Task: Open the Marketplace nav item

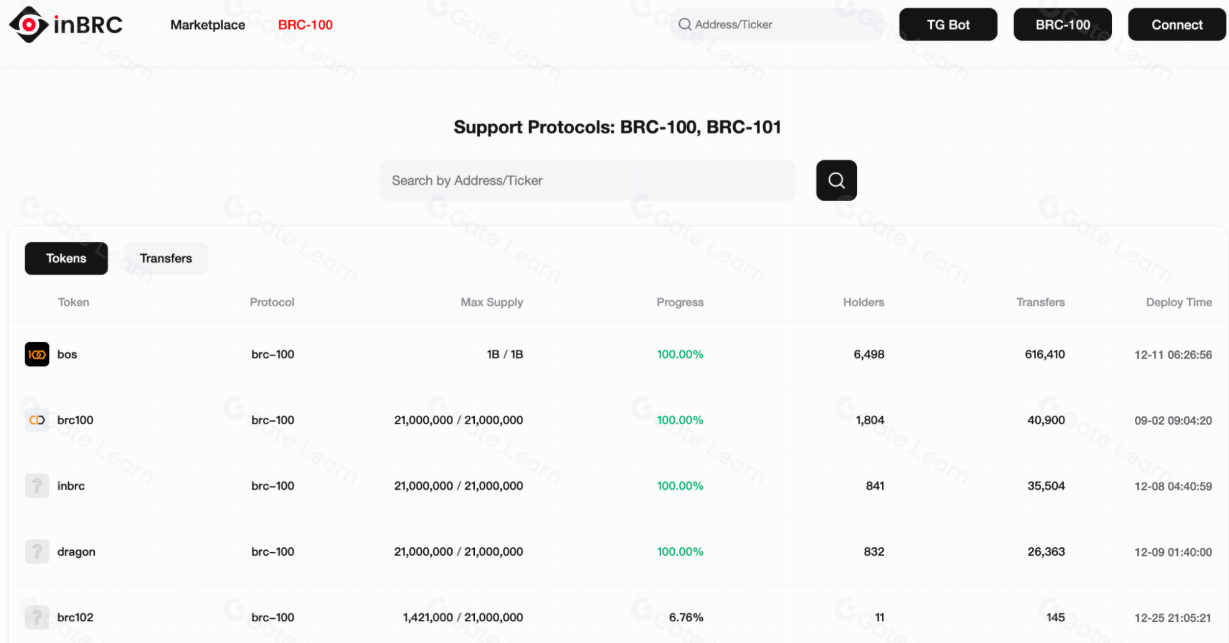Action: (x=207, y=25)
